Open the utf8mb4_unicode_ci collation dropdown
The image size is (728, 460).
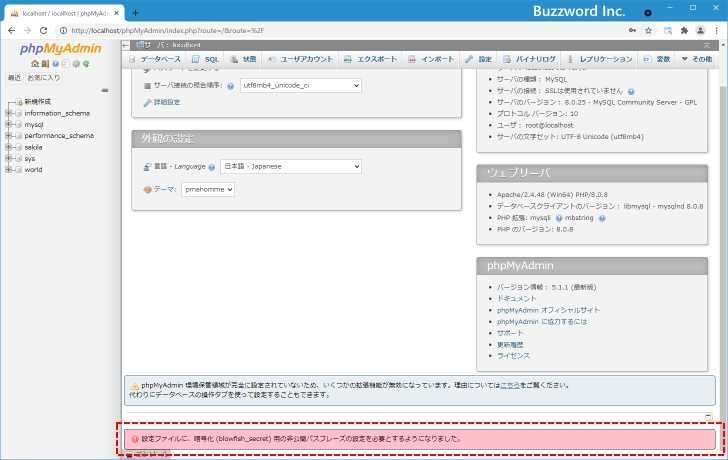point(300,85)
